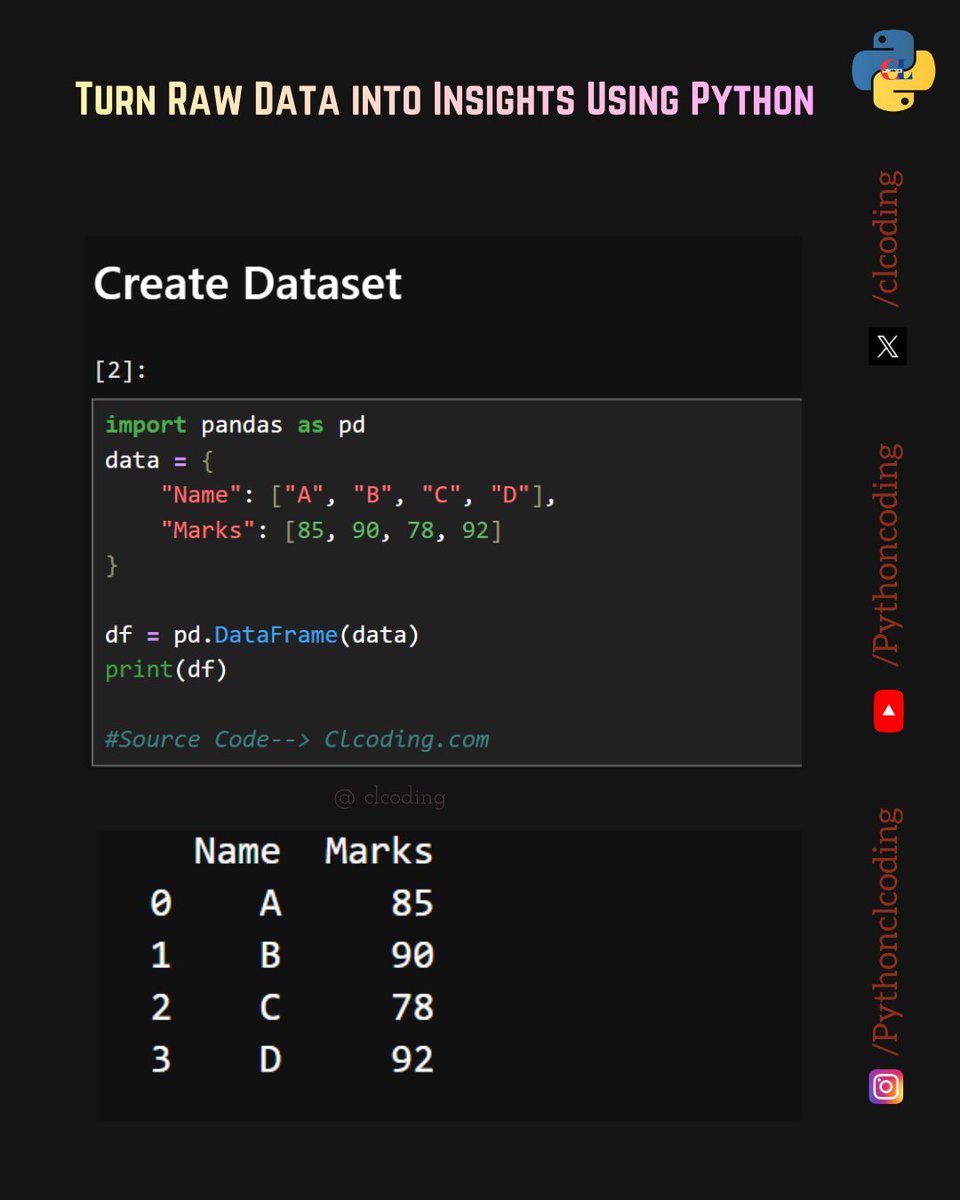The image size is (960, 1200).
Task: Select the white X glyph in the black square
Action: pos(887,347)
